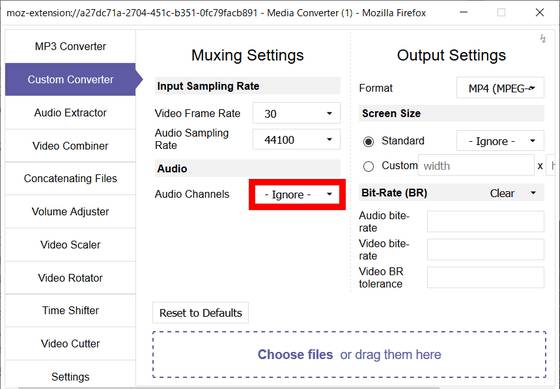
Task: Open the Audio Sampling Rate dropdown
Action: point(296,139)
